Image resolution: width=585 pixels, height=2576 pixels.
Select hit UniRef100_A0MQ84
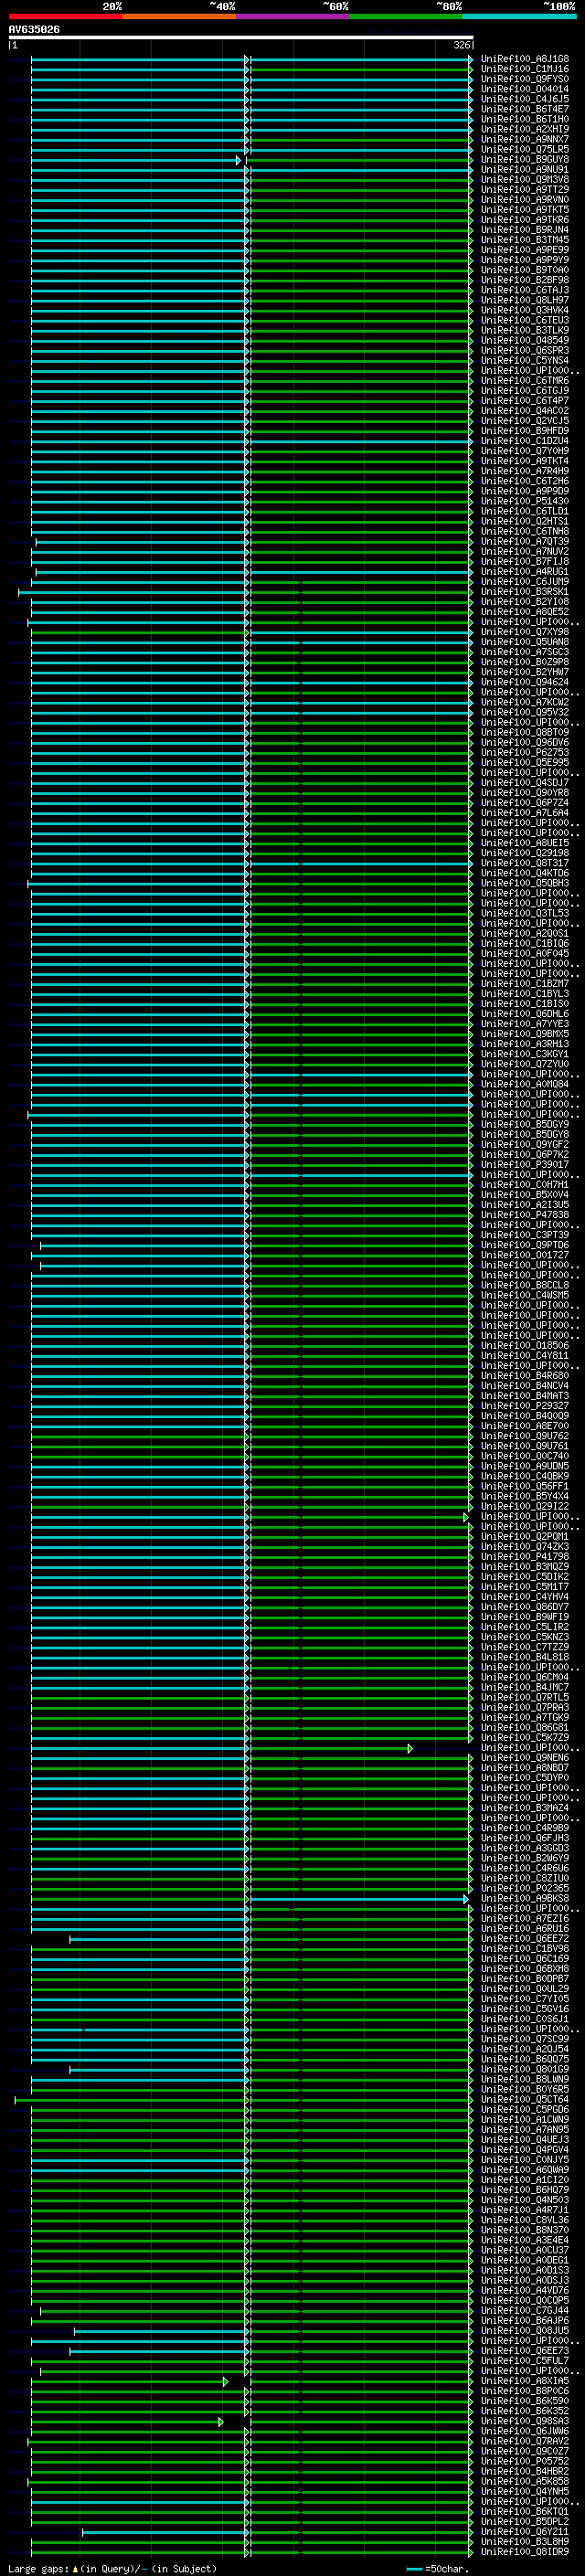(525, 1084)
